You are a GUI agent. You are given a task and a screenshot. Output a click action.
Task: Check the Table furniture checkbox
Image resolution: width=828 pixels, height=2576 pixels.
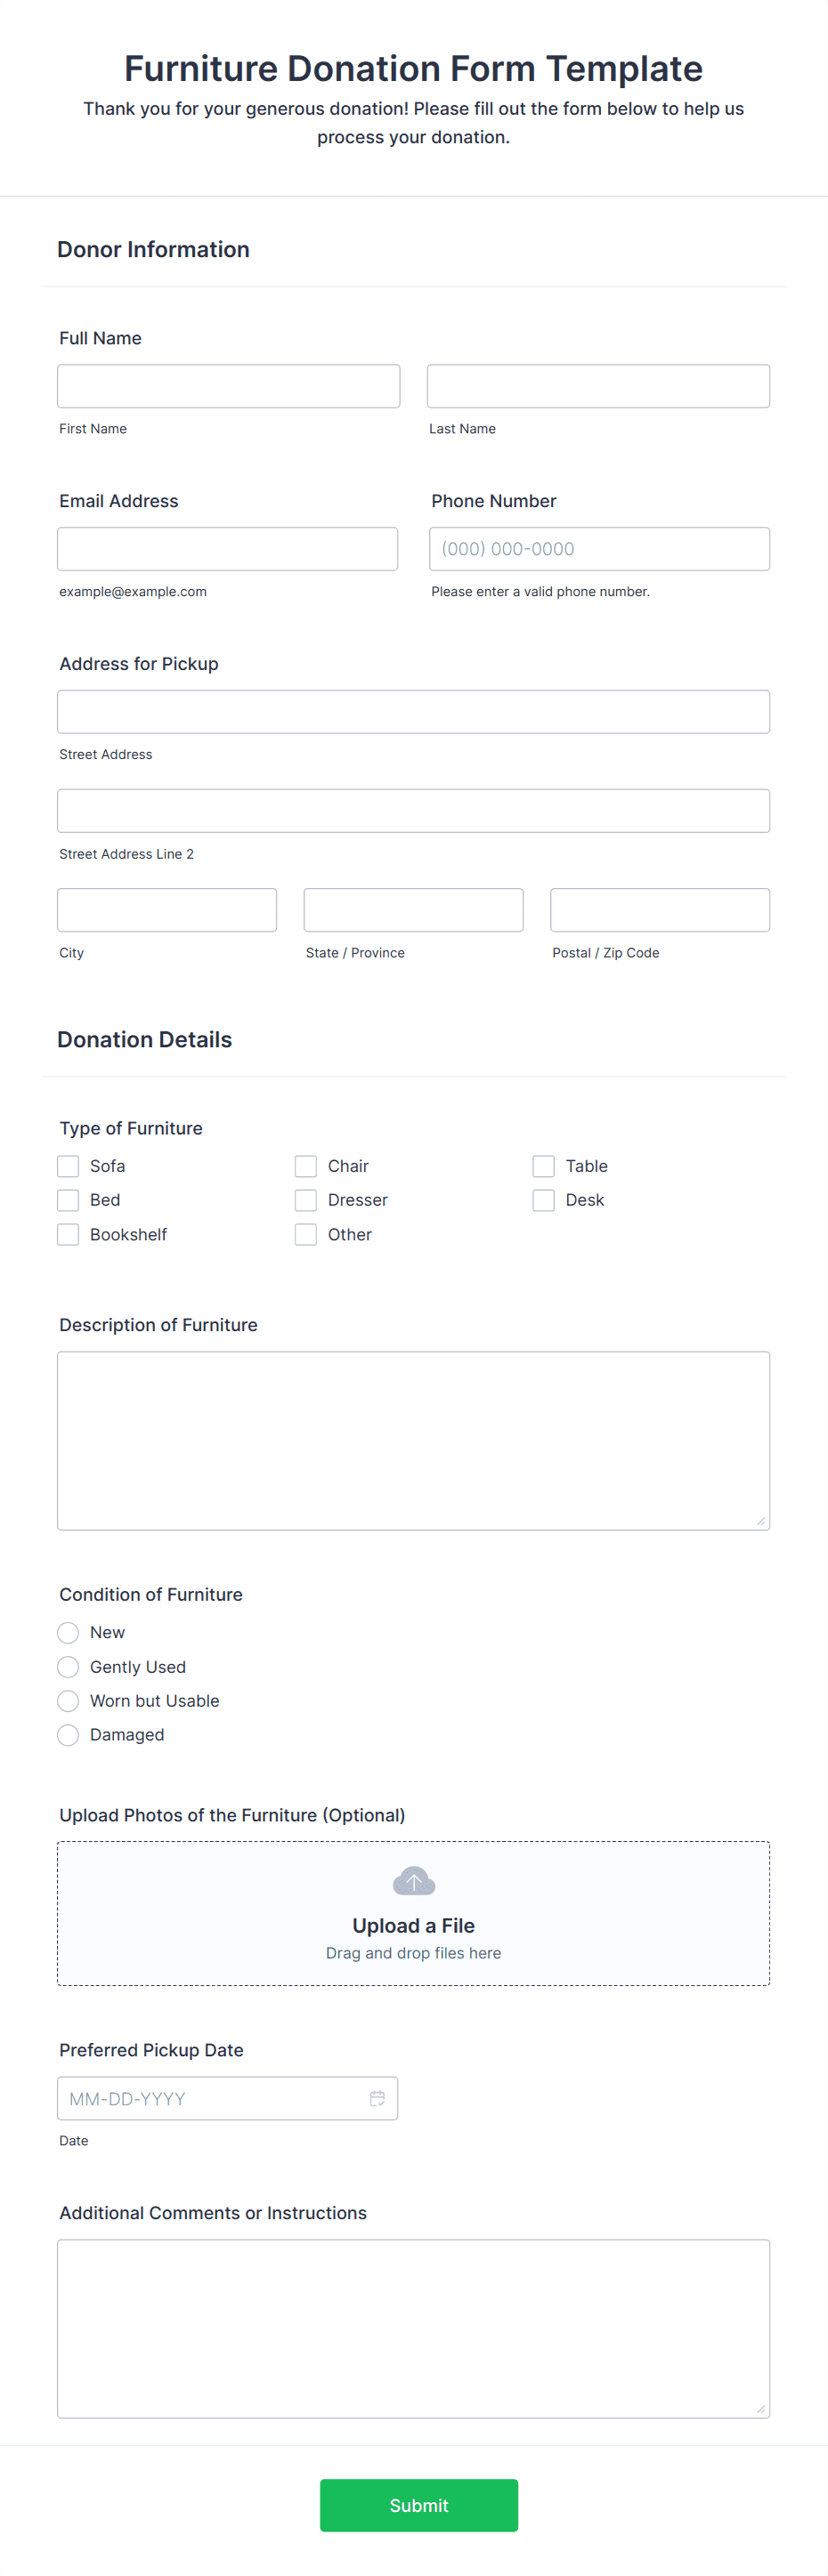(543, 1166)
